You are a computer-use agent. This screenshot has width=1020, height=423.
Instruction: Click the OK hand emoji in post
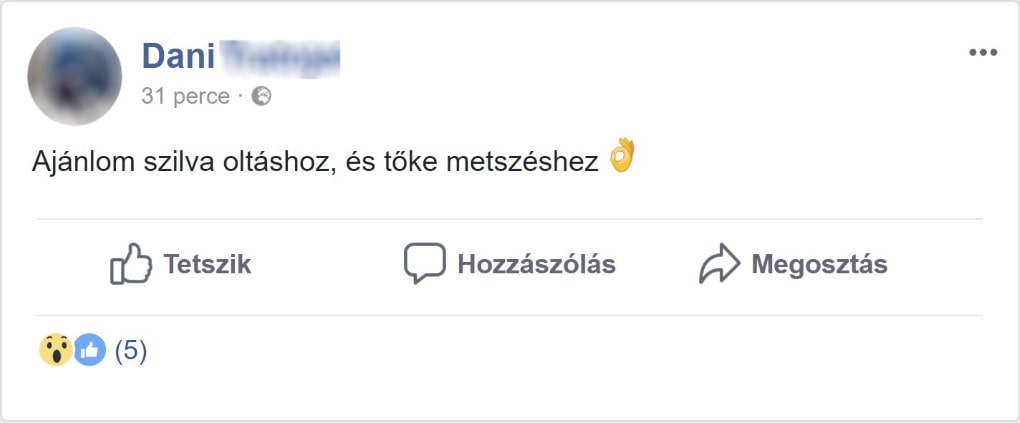pyautogui.click(x=622, y=156)
